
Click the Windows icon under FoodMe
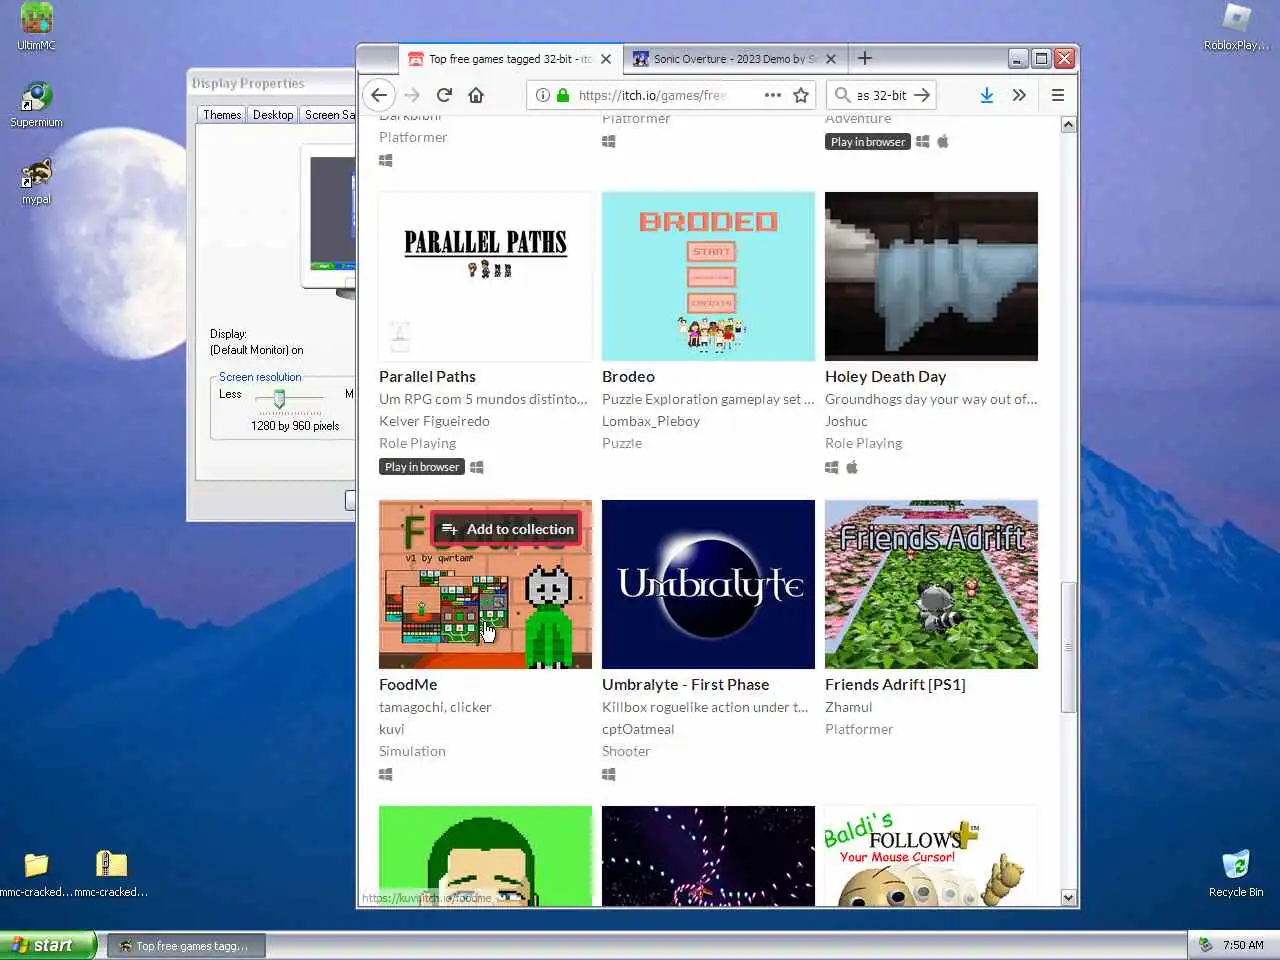[386, 774]
